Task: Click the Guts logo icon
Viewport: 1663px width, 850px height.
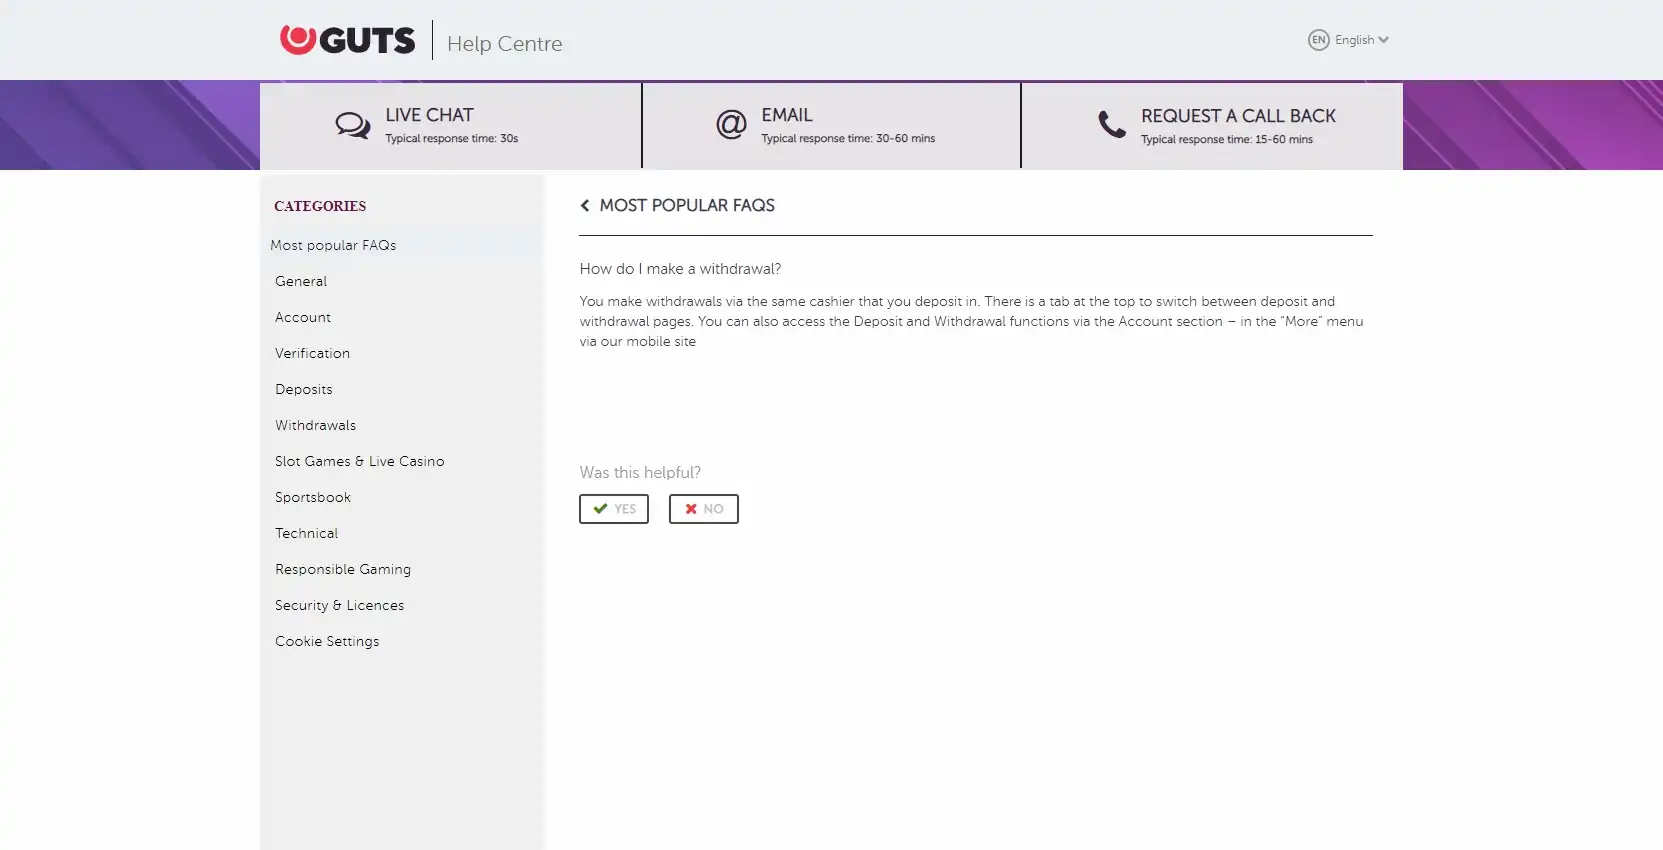Action: [297, 39]
